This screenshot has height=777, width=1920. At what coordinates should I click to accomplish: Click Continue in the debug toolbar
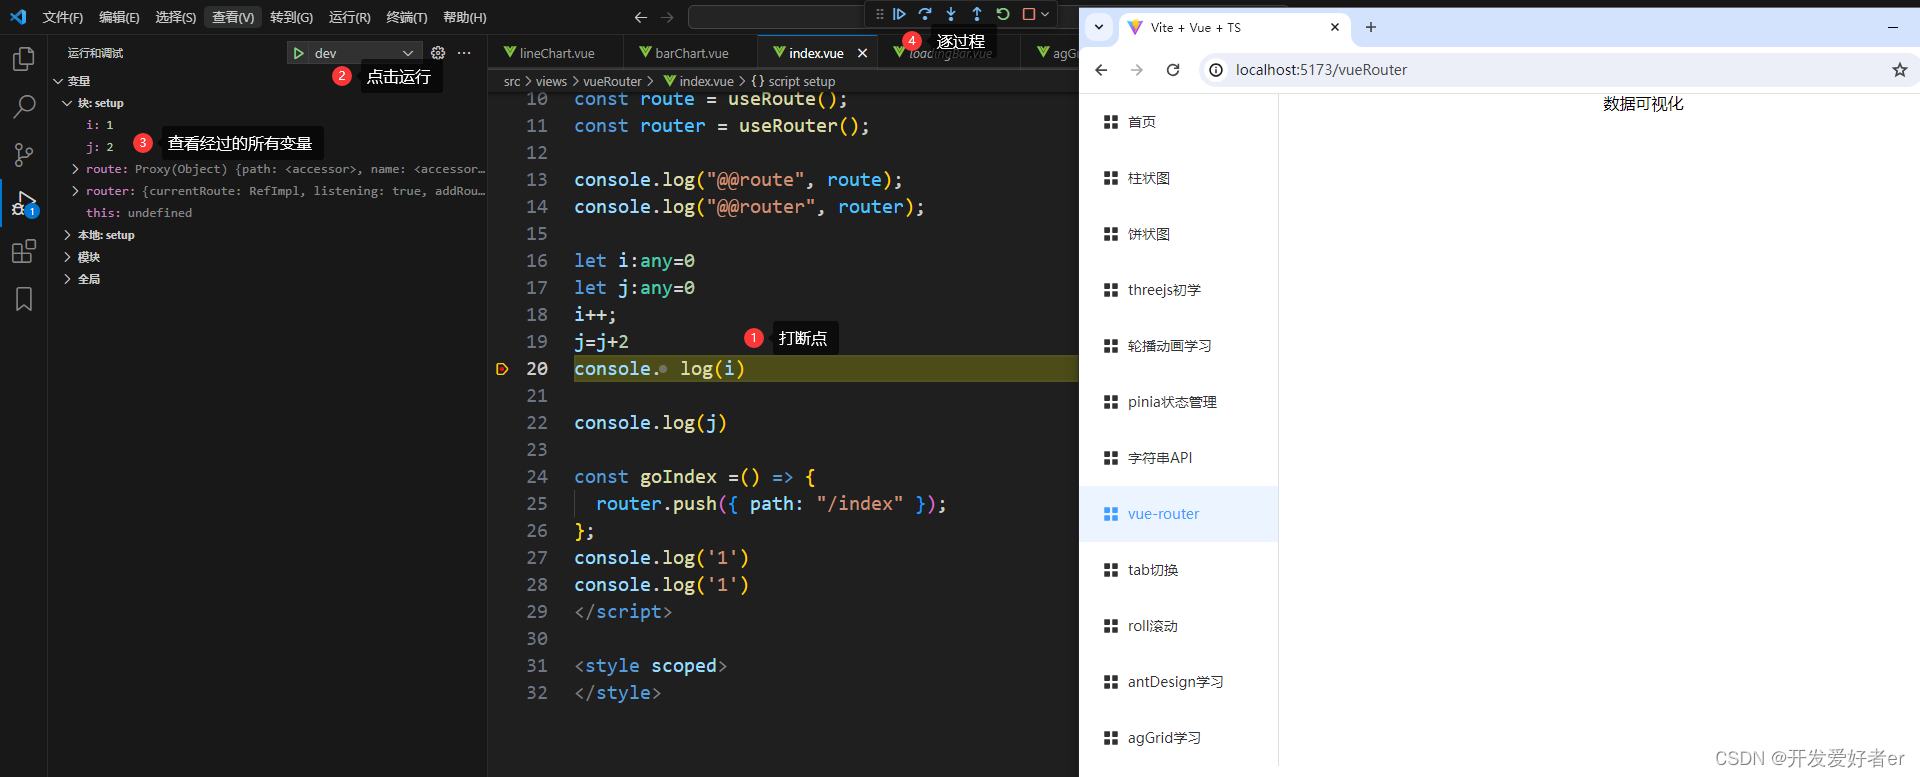coord(899,14)
